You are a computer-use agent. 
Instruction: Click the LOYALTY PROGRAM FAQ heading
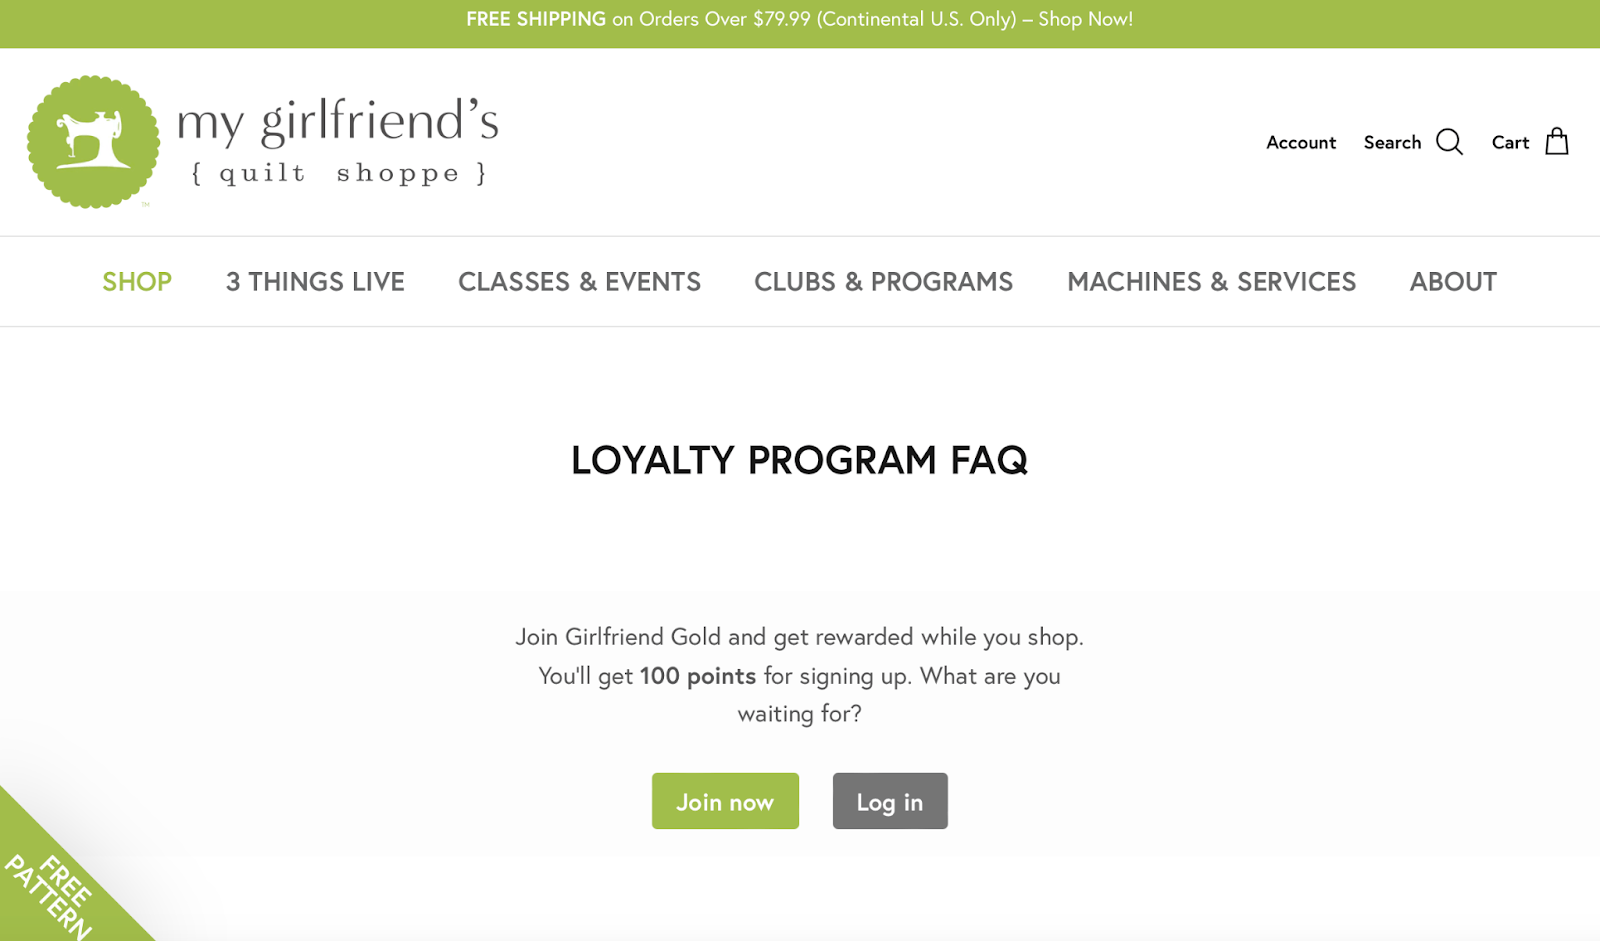[x=799, y=460]
